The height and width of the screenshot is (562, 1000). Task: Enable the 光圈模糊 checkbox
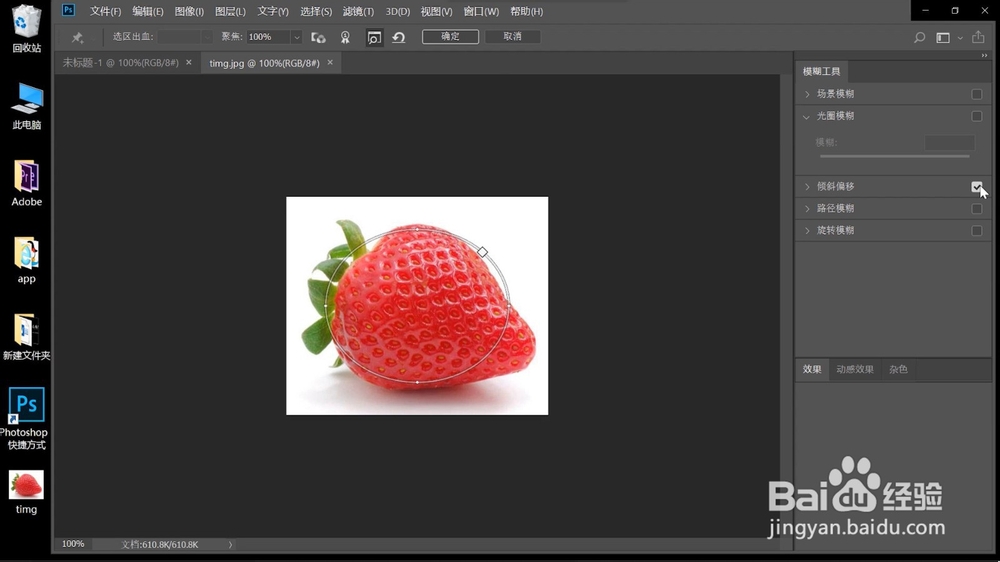[x=976, y=116]
